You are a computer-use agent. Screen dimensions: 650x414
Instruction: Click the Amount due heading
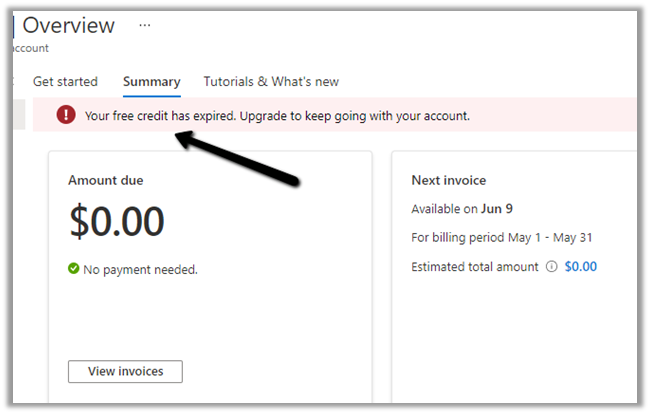tap(105, 181)
